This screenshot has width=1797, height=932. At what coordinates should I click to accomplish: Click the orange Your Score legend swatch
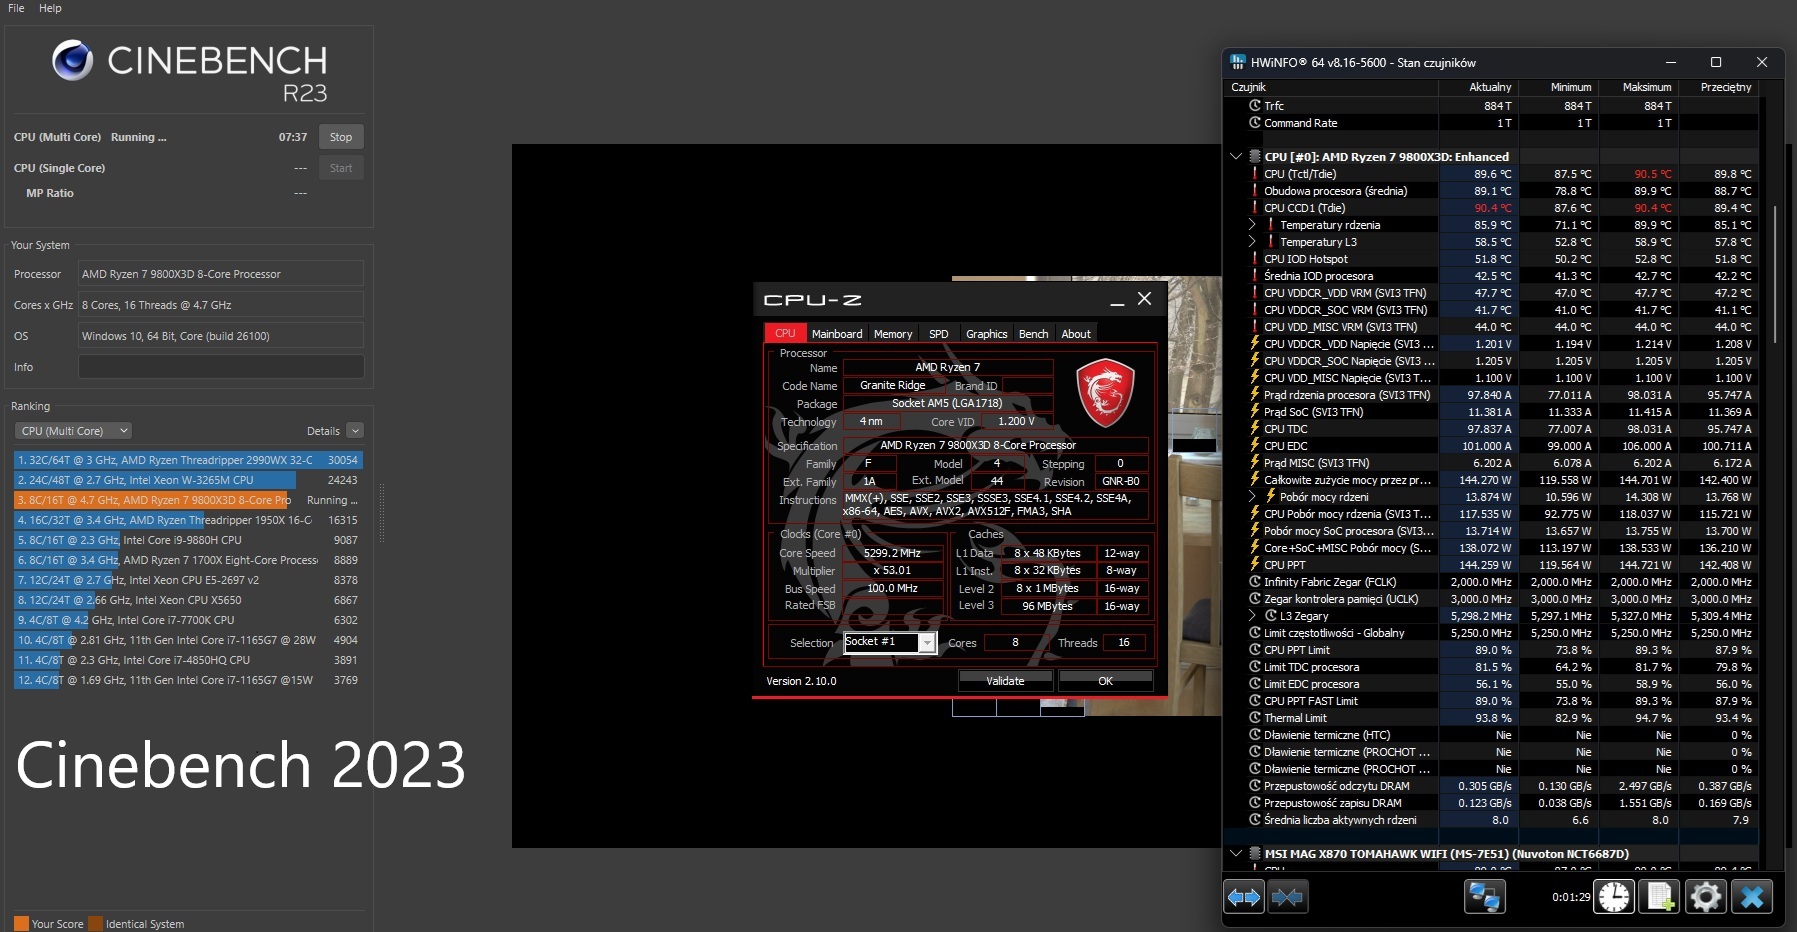21,924
